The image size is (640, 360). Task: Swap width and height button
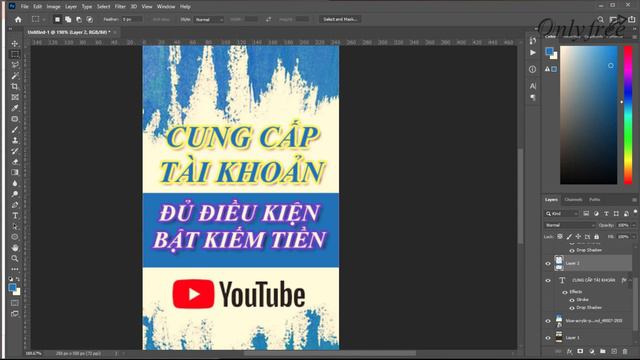tap(268, 19)
